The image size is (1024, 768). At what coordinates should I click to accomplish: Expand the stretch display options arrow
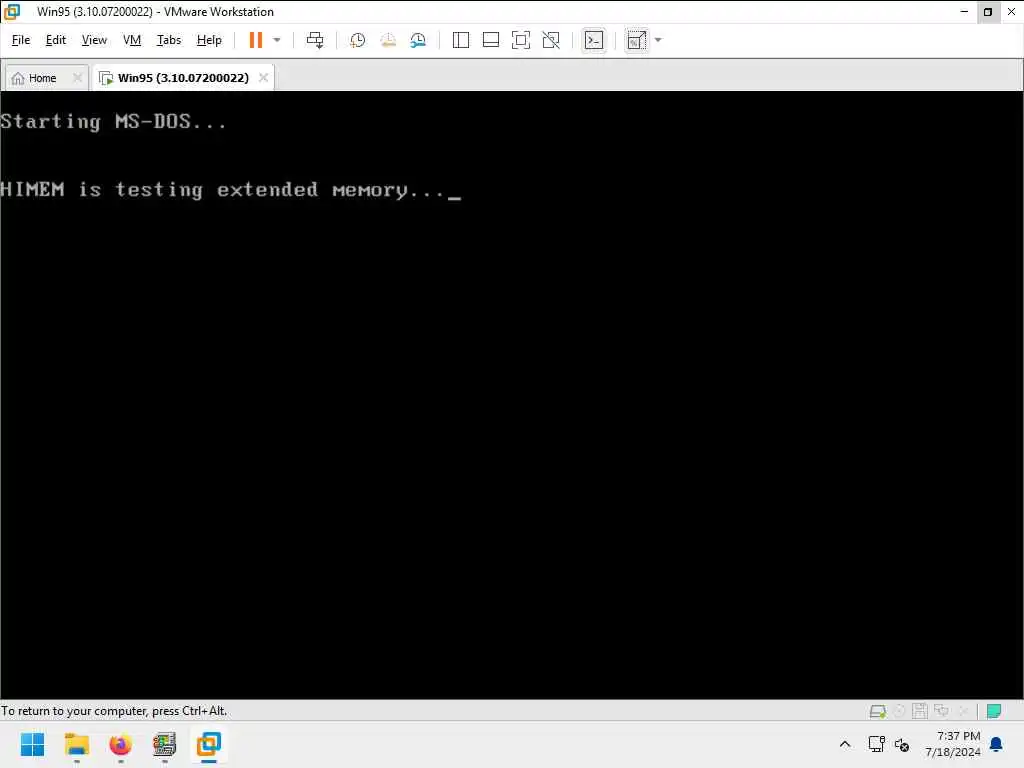(x=658, y=40)
